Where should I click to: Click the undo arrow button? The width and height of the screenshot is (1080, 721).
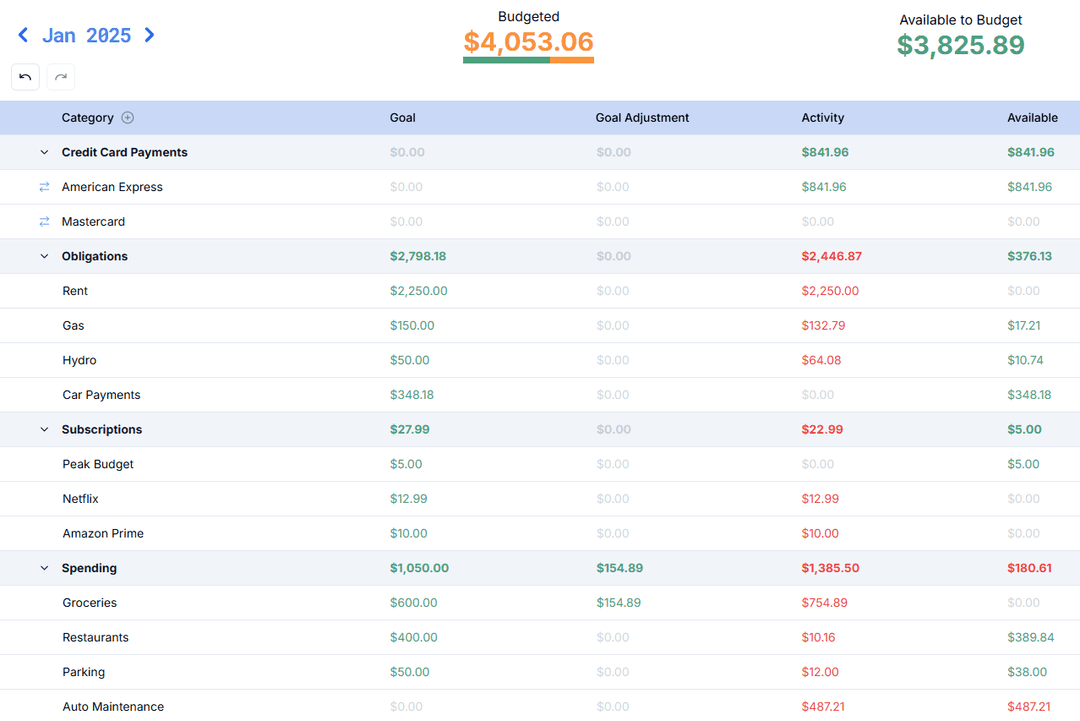pos(26,77)
